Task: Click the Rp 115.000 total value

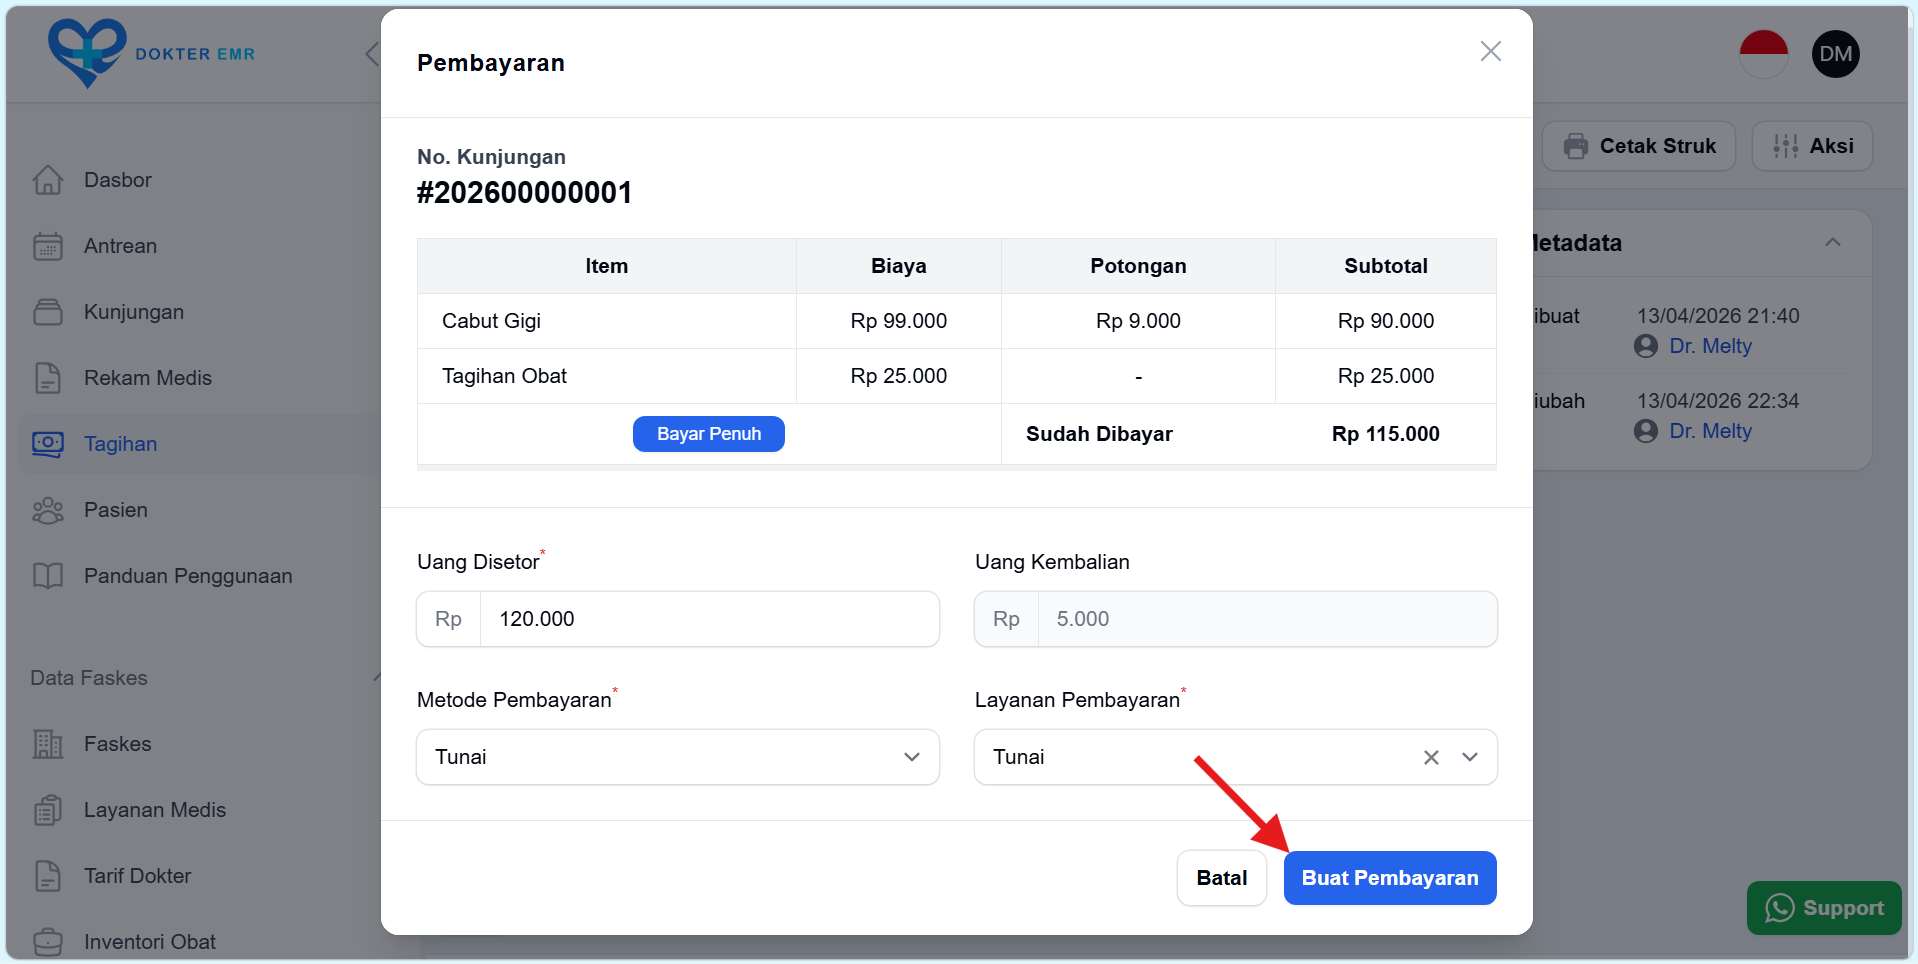Action: [x=1386, y=434]
